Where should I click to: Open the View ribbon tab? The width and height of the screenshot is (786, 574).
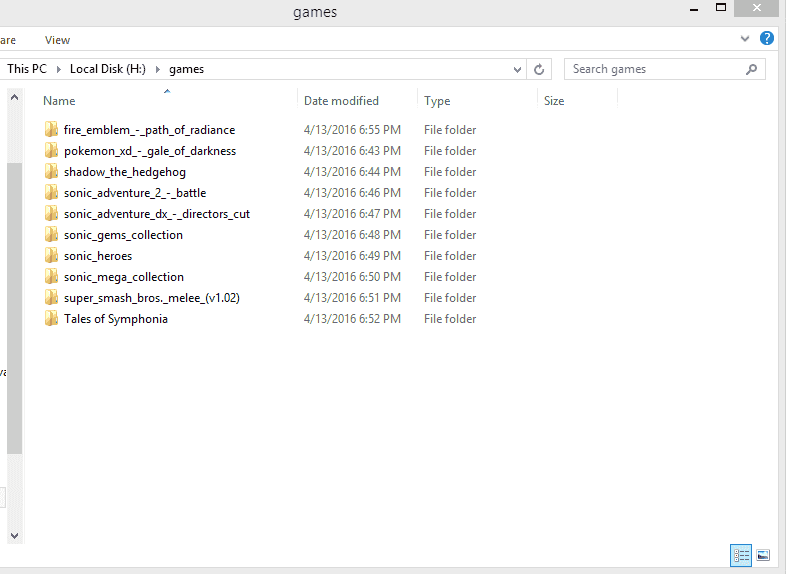[57, 40]
